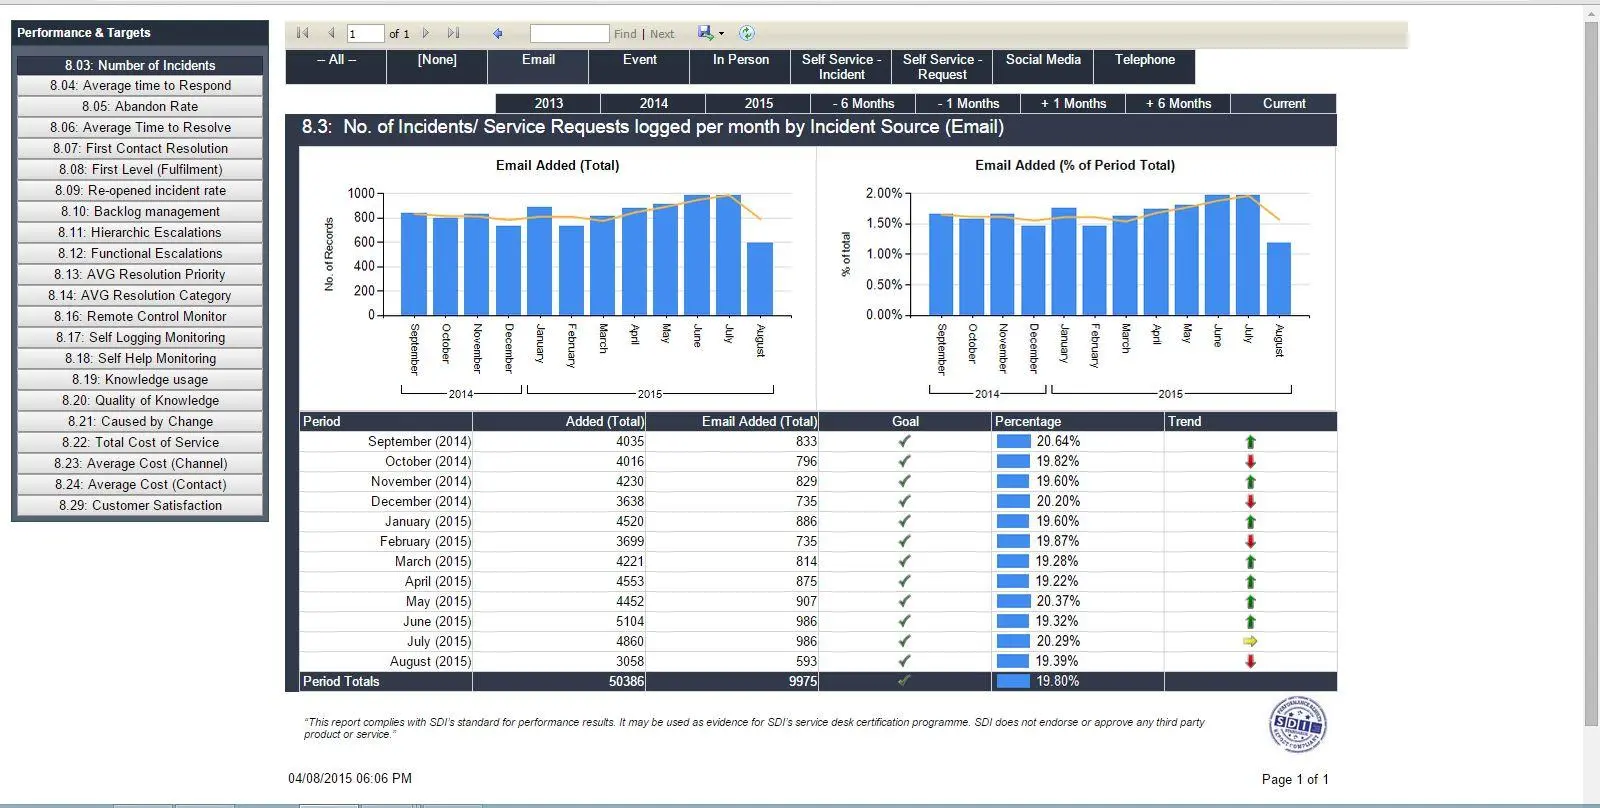
Task: Click the Next search result link
Action: click(x=662, y=34)
